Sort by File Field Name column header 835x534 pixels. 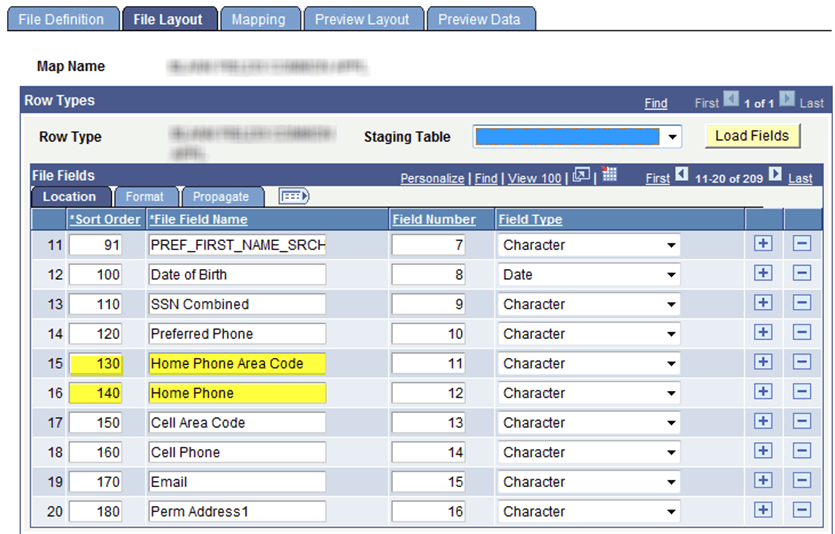coord(199,219)
